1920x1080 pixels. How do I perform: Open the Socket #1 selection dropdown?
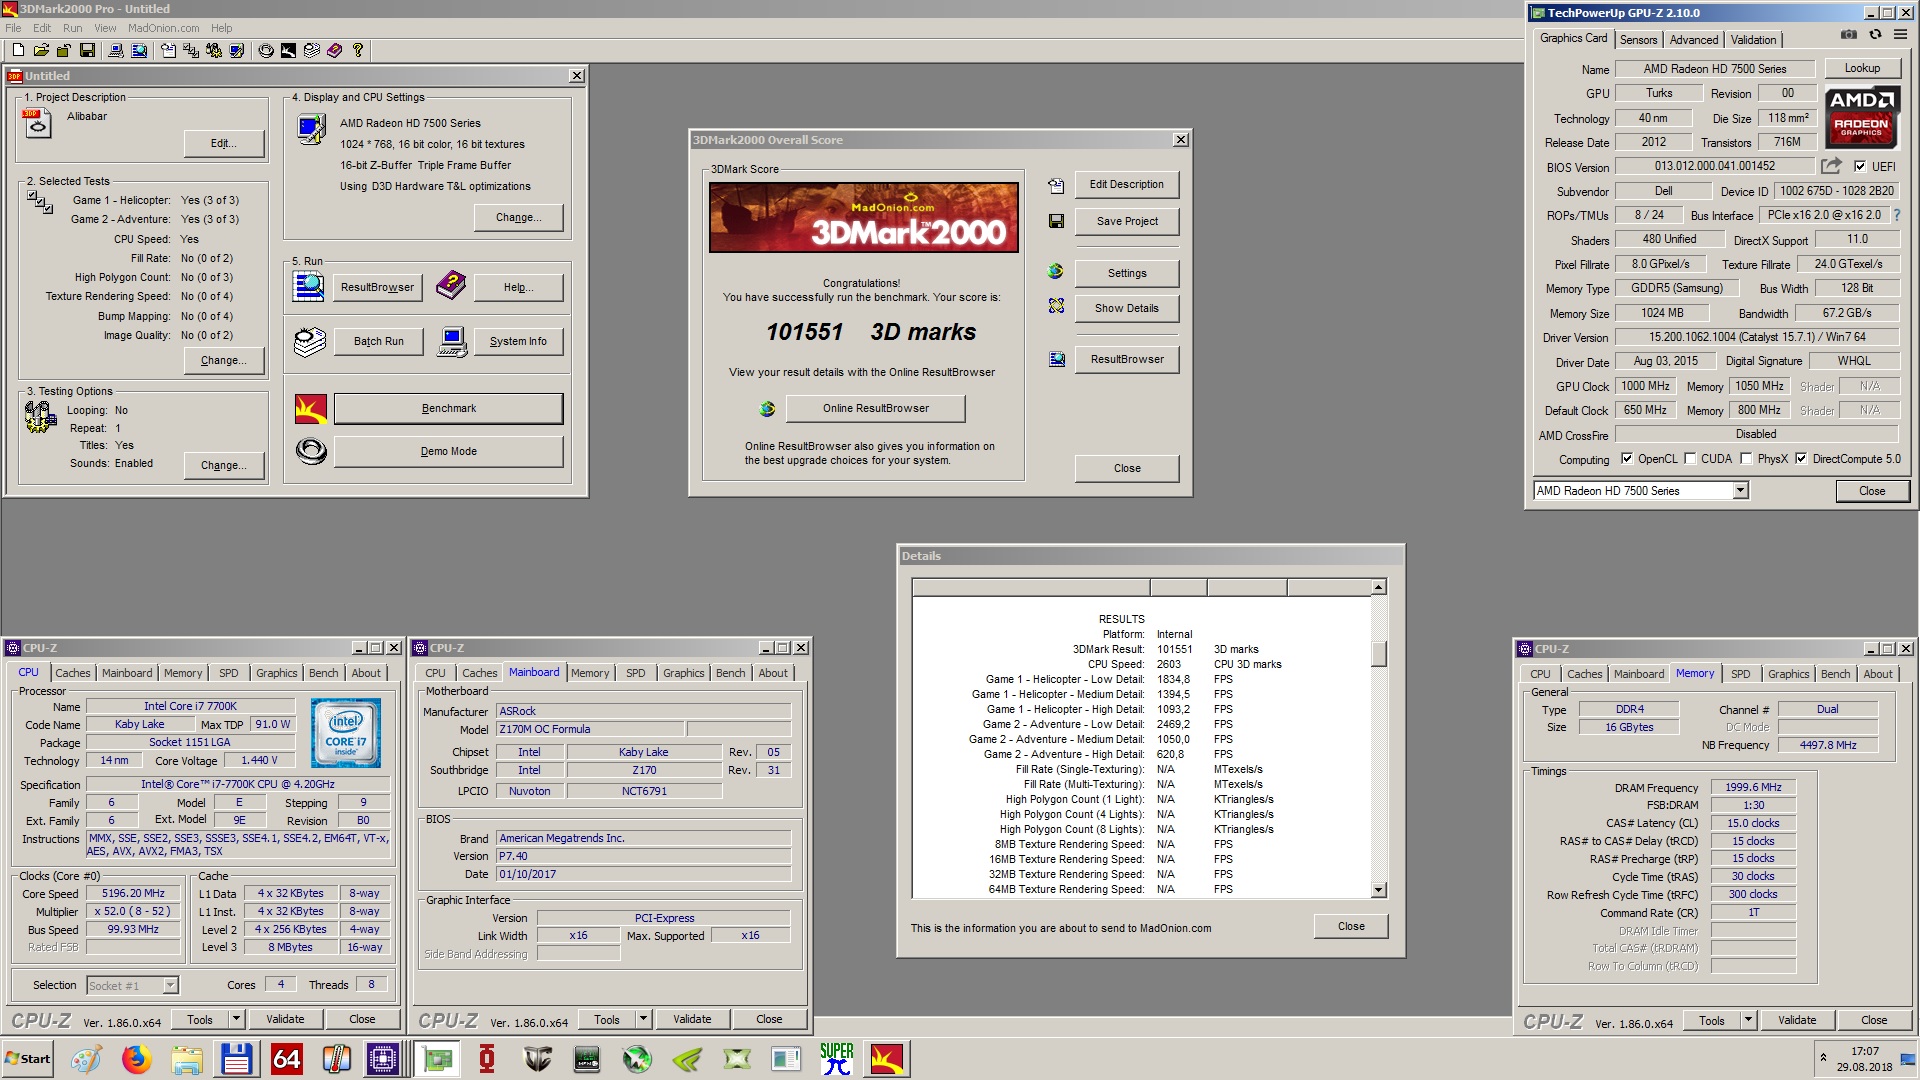(x=170, y=986)
